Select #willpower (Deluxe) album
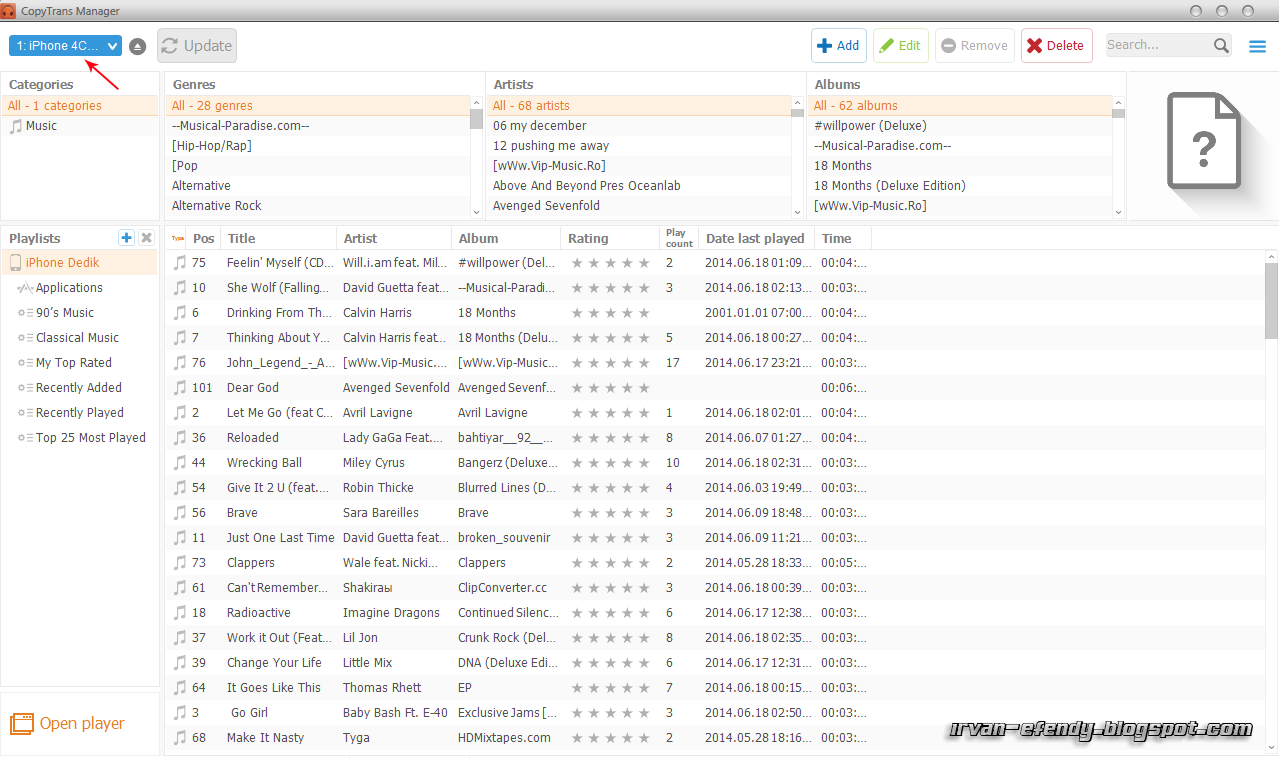Screen dimensions: 1279x759 [x=960, y=126]
